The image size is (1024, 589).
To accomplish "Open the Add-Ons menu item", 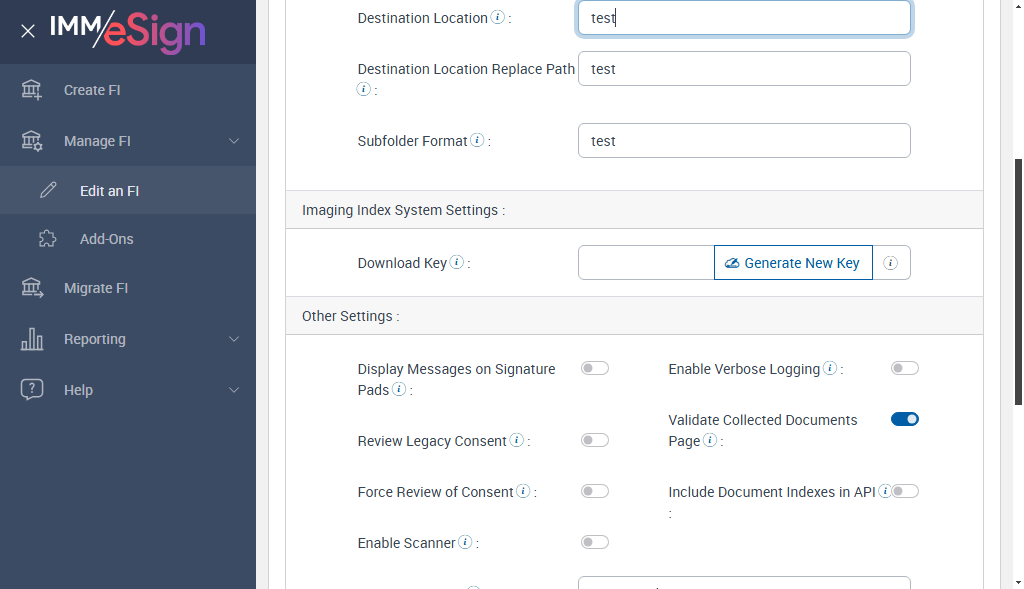I will (x=106, y=239).
